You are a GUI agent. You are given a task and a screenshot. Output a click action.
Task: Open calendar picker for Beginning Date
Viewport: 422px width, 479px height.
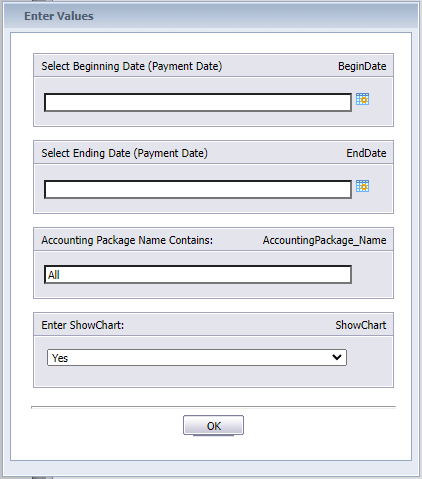362,99
